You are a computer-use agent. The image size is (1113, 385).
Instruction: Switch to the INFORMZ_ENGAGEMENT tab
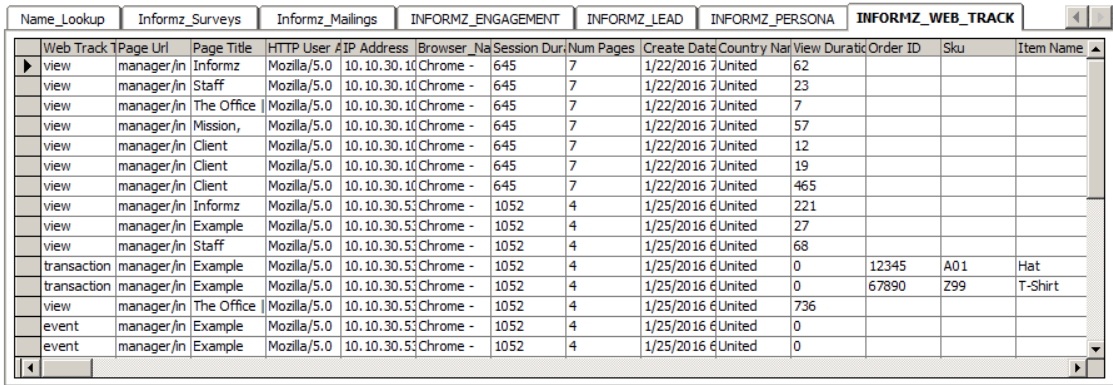coord(485,18)
